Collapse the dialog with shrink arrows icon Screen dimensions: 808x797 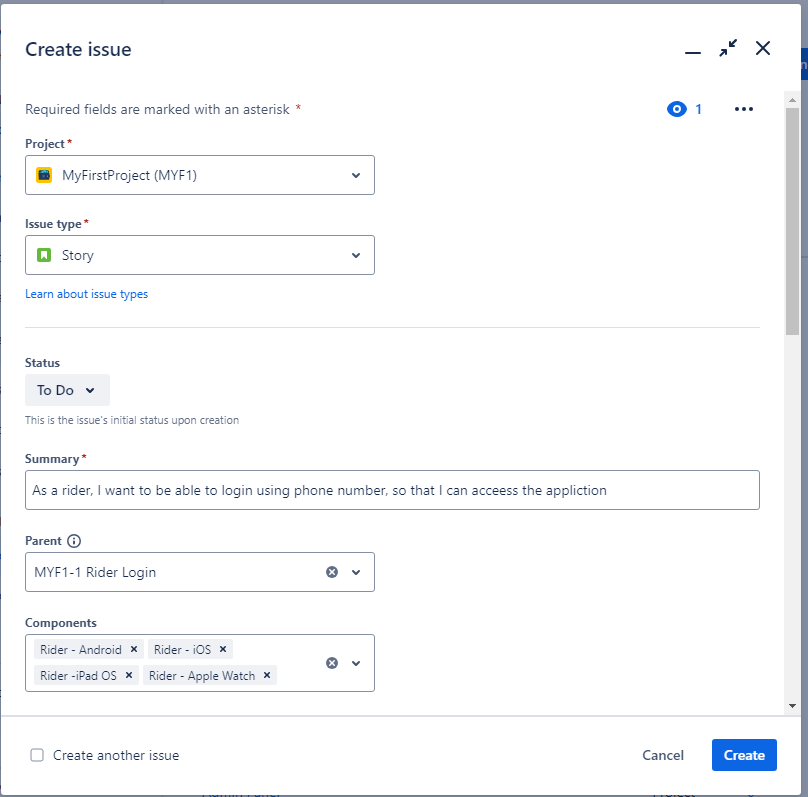[728, 48]
